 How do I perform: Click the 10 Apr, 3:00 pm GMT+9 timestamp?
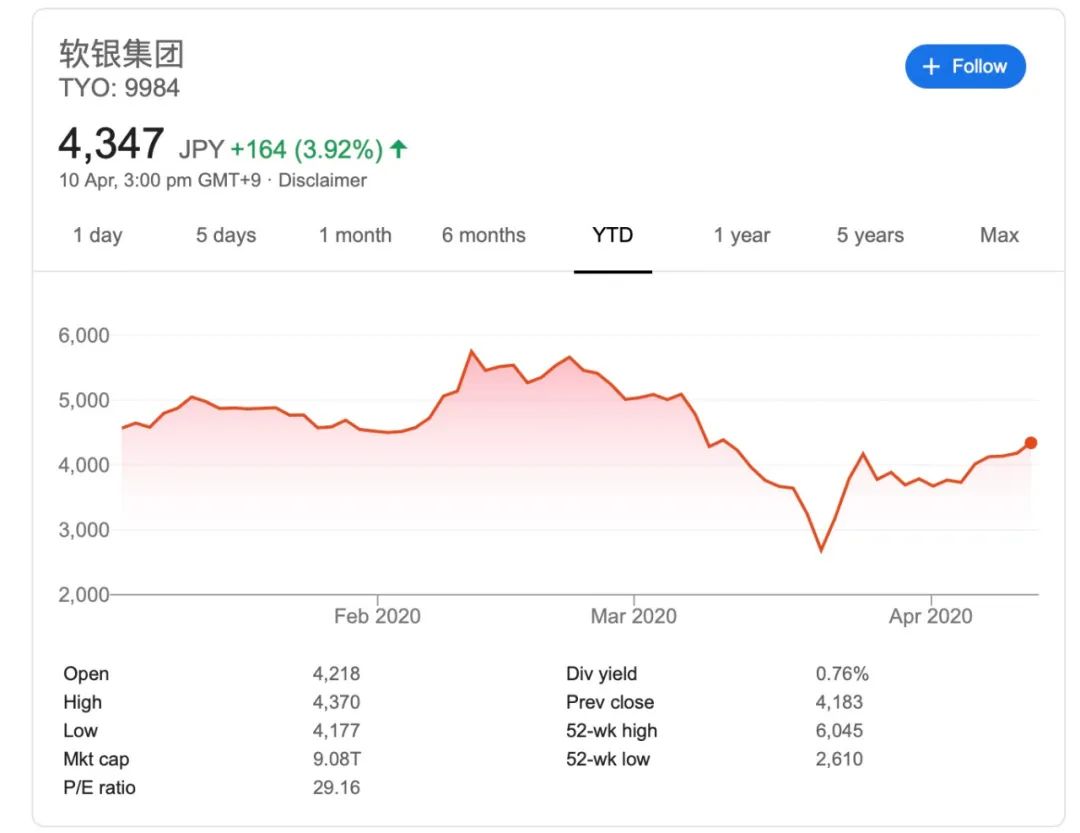pyautogui.click(x=160, y=181)
